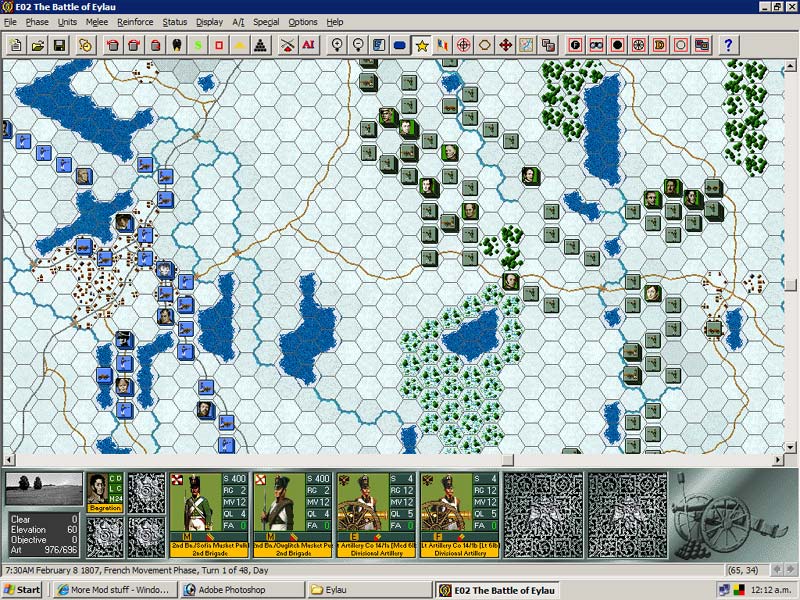Click the New scenario file icon
The width and height of the screenshot is (800, 600).
pyautogui.click(x=16, y=45)
